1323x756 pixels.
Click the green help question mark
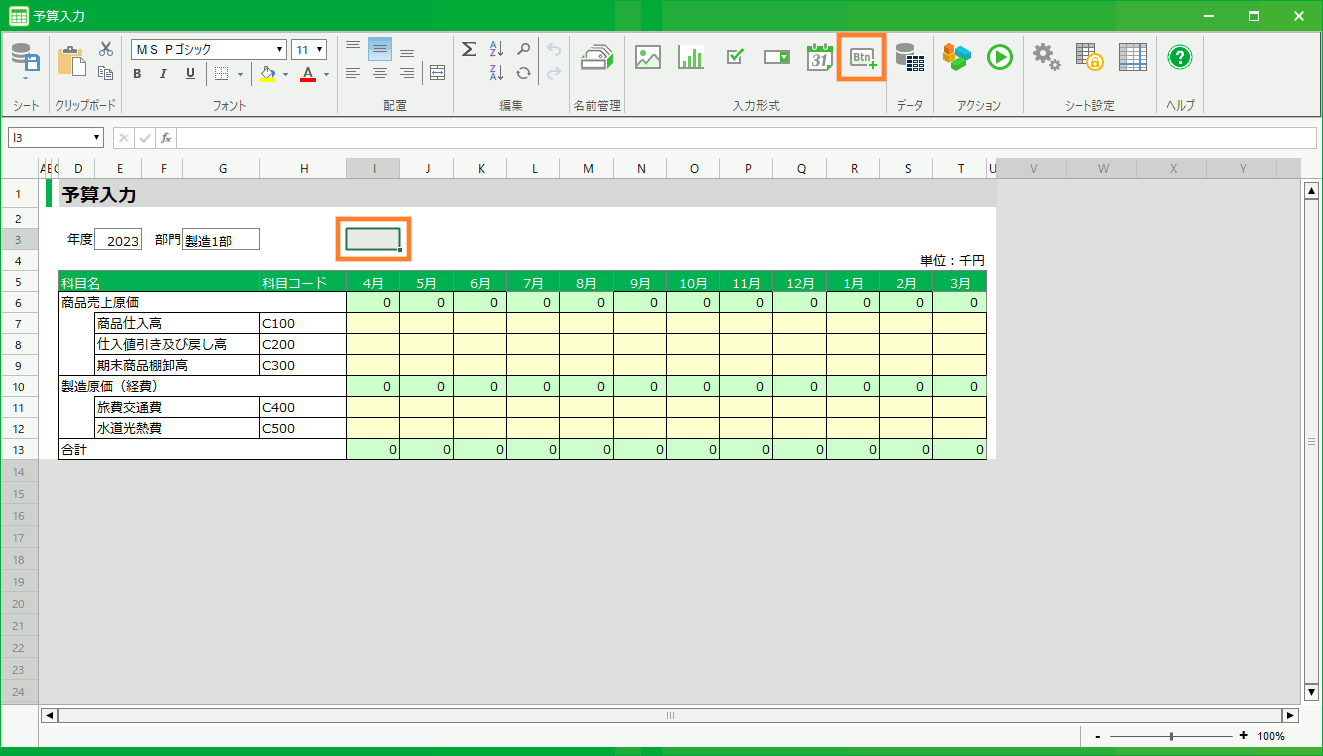[1180, 57]
